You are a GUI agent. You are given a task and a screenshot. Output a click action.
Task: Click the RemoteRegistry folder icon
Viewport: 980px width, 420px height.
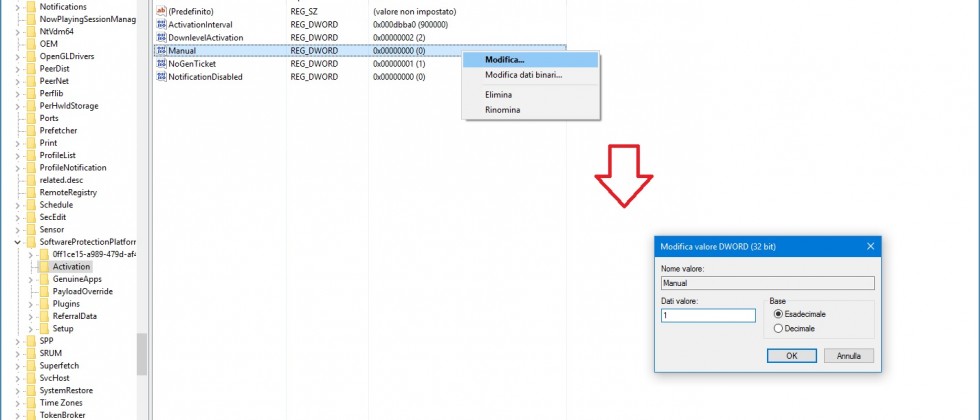tap(31, 192)
